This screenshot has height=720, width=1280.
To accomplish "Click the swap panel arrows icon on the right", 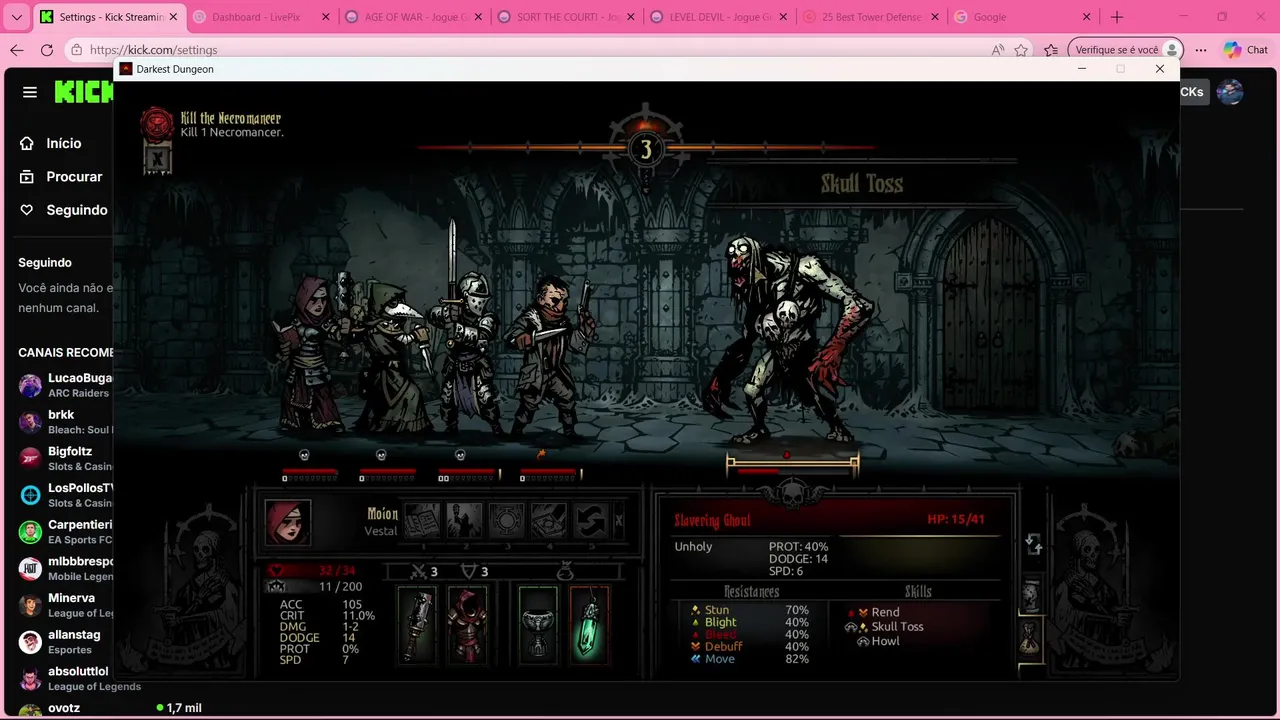I will click(x=1034, y=545).
